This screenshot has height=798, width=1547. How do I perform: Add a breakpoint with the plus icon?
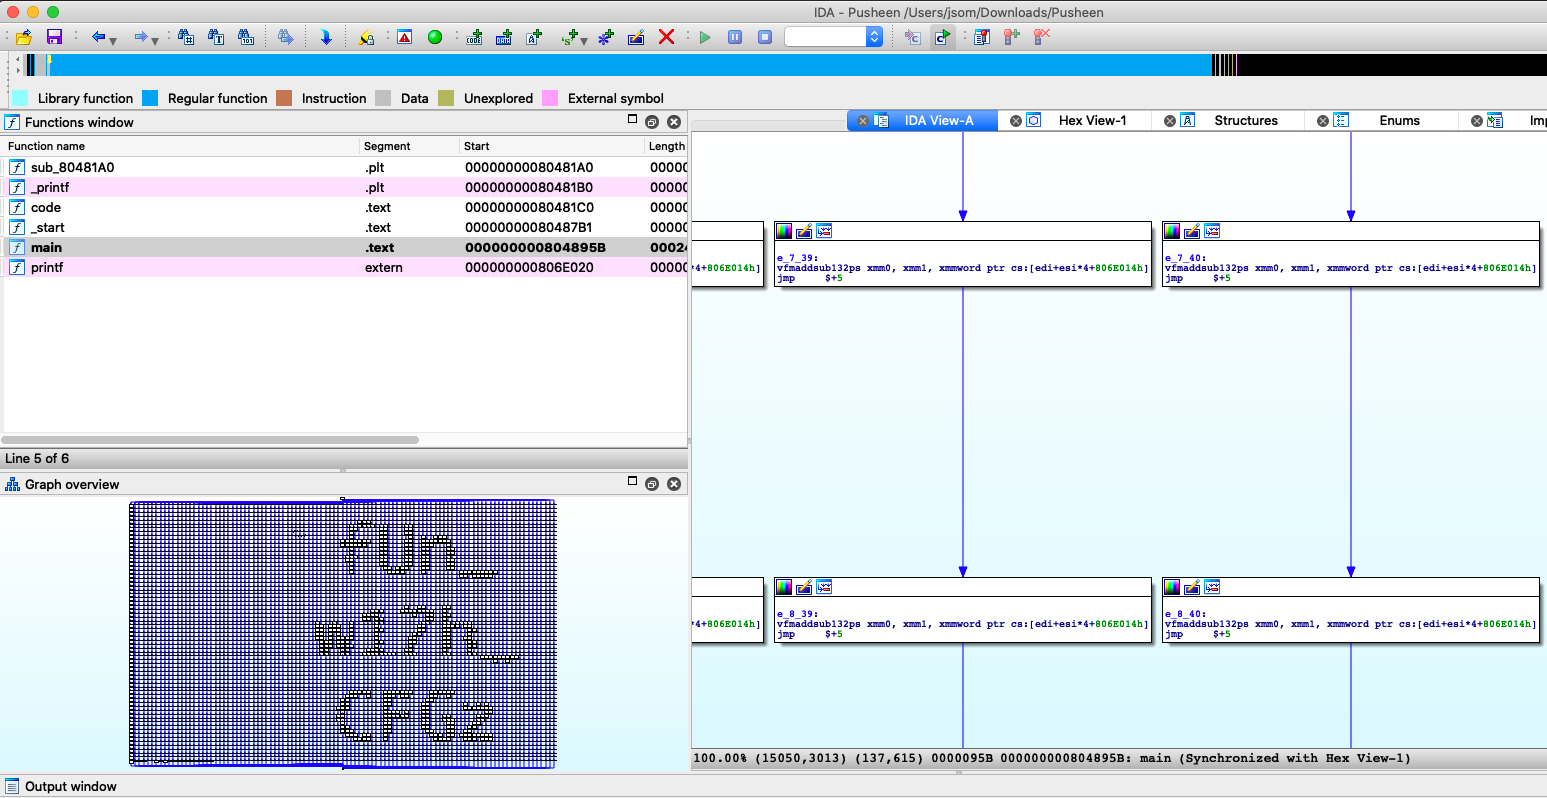point(1012,37)
